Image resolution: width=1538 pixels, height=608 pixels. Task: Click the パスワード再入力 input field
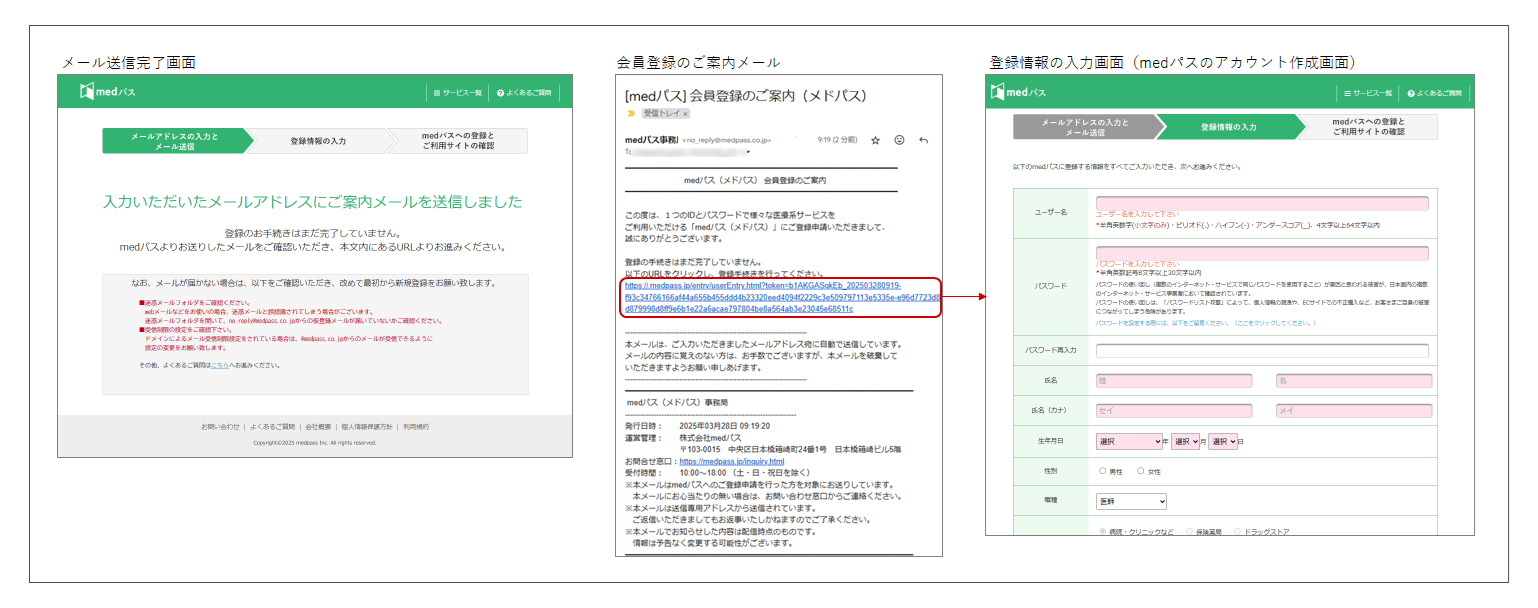coord(1262,351)
